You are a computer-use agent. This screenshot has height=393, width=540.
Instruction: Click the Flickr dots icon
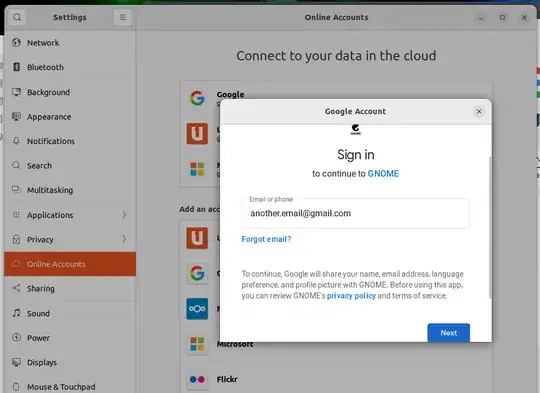point(197,379)
